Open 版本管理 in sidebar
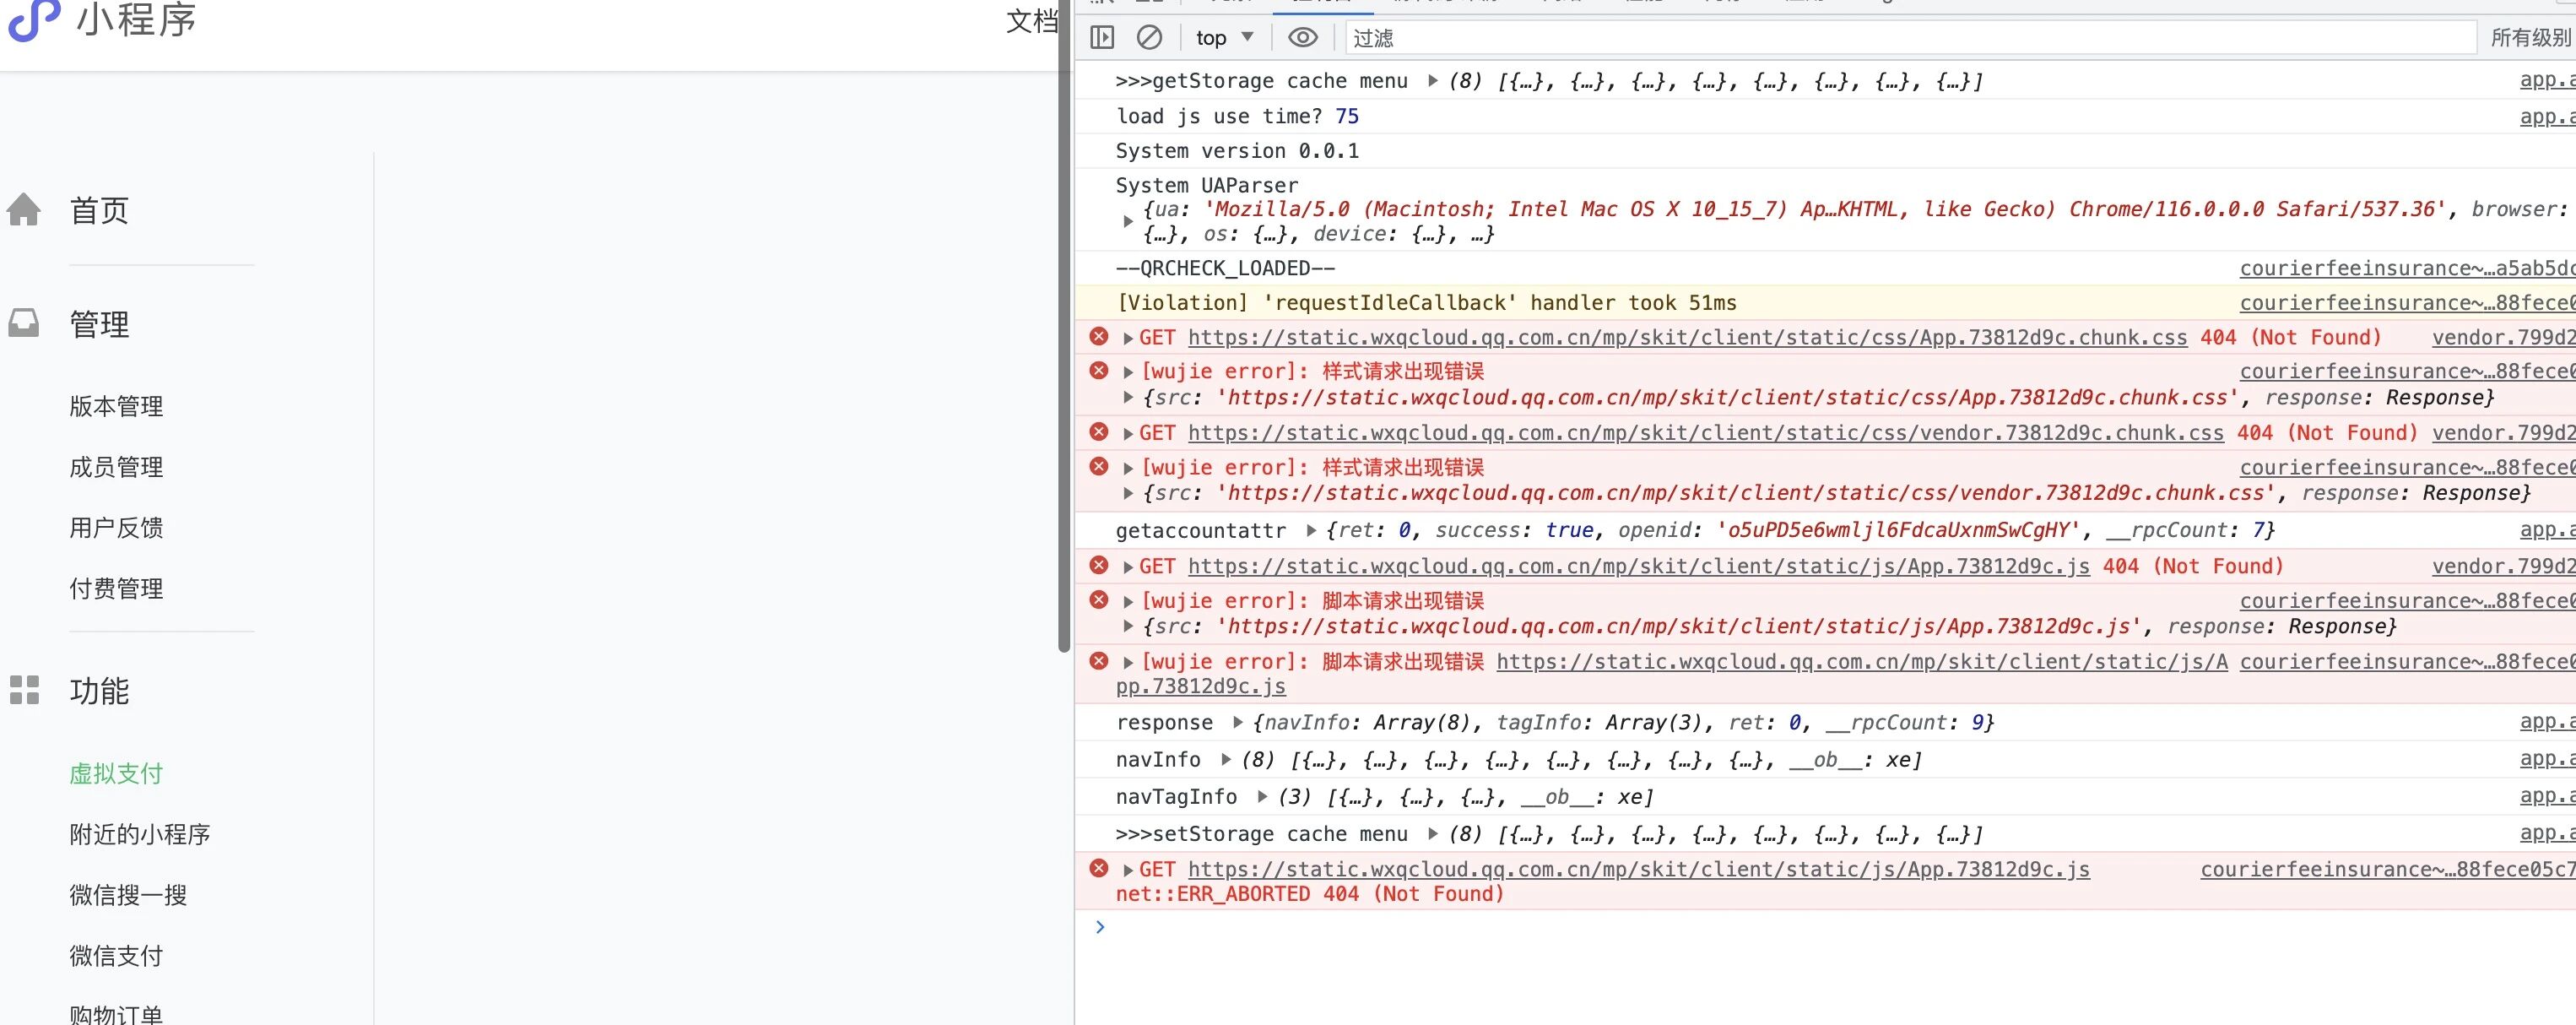 point(116,406)
